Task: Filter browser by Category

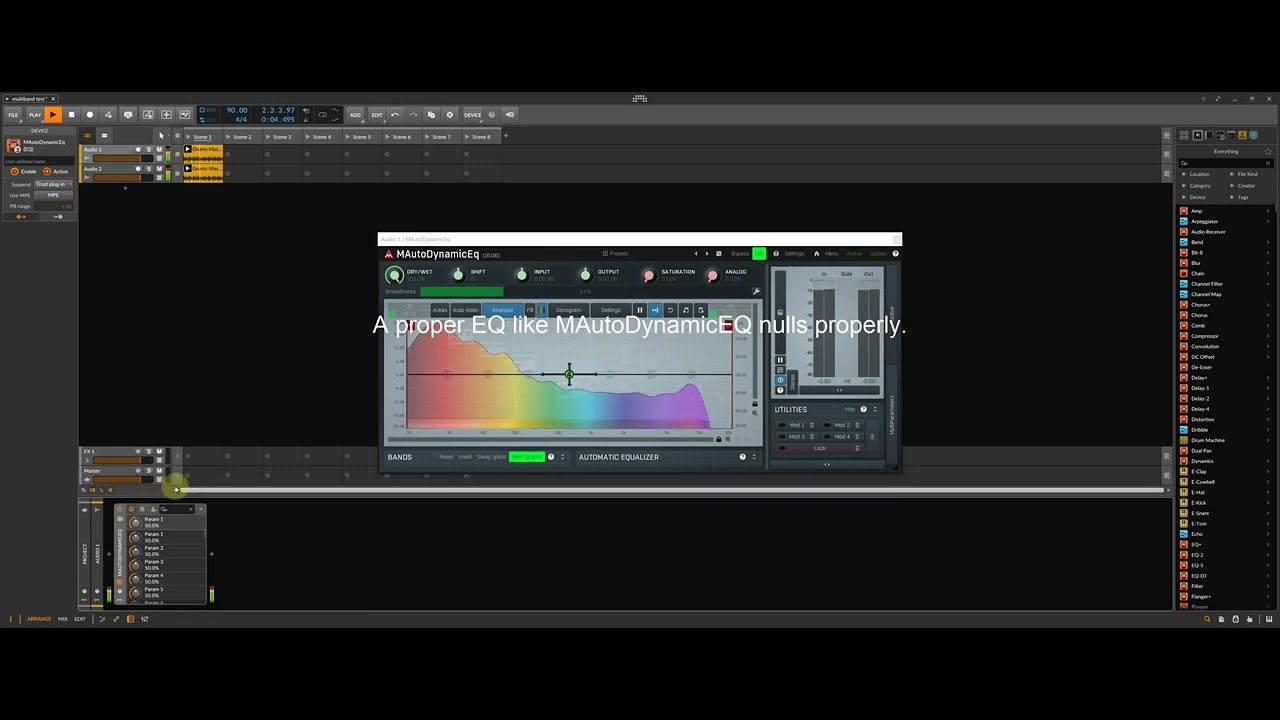Action: [x=1200, y=185]
